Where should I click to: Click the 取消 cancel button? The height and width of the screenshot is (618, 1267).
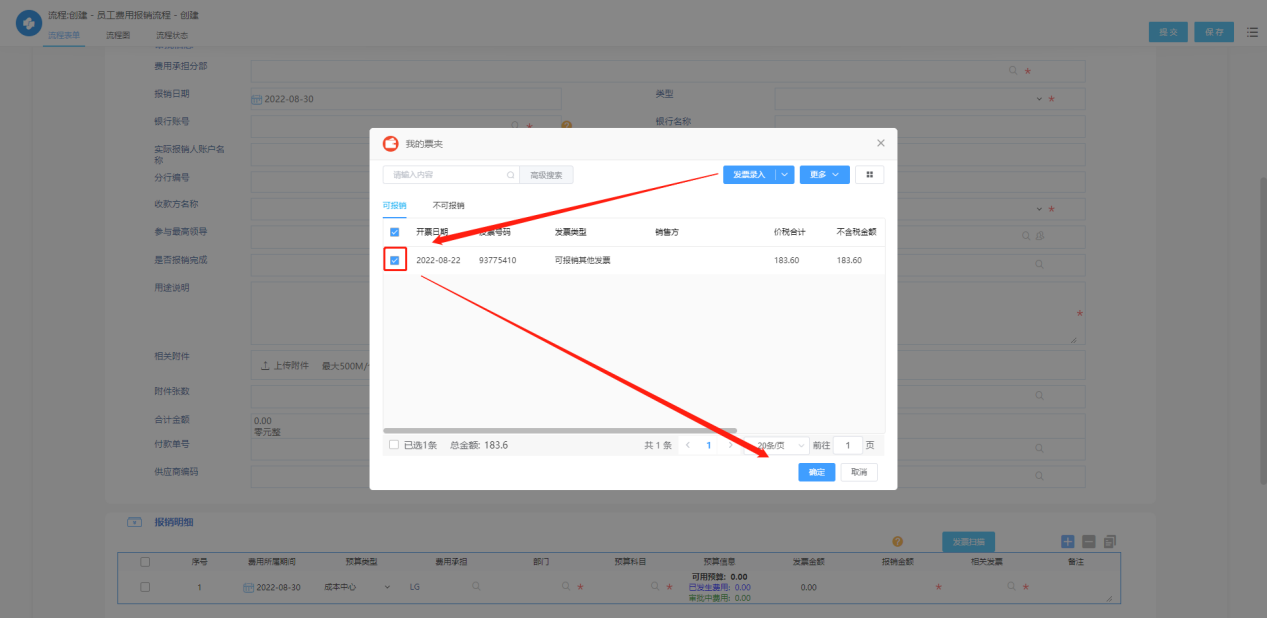(859, 472)
